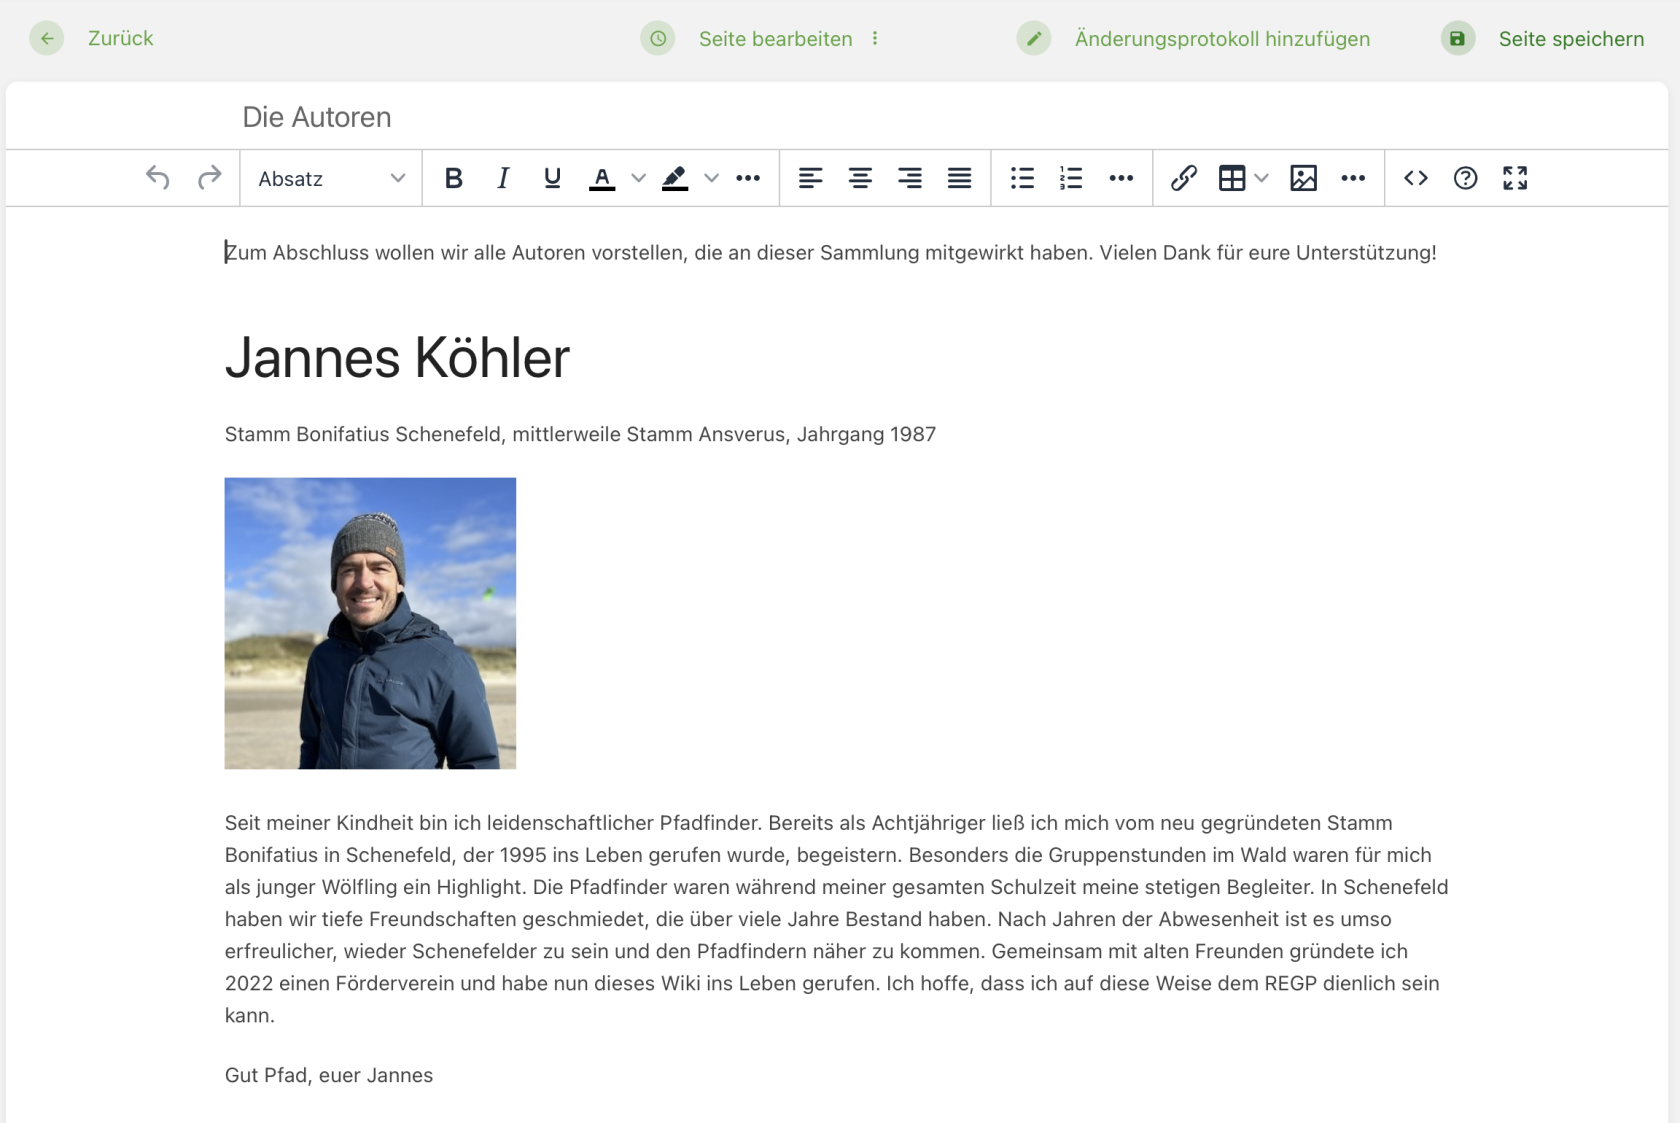Redo the last change
Viewport: 1680px width, 1123px height.
[211, 178]
